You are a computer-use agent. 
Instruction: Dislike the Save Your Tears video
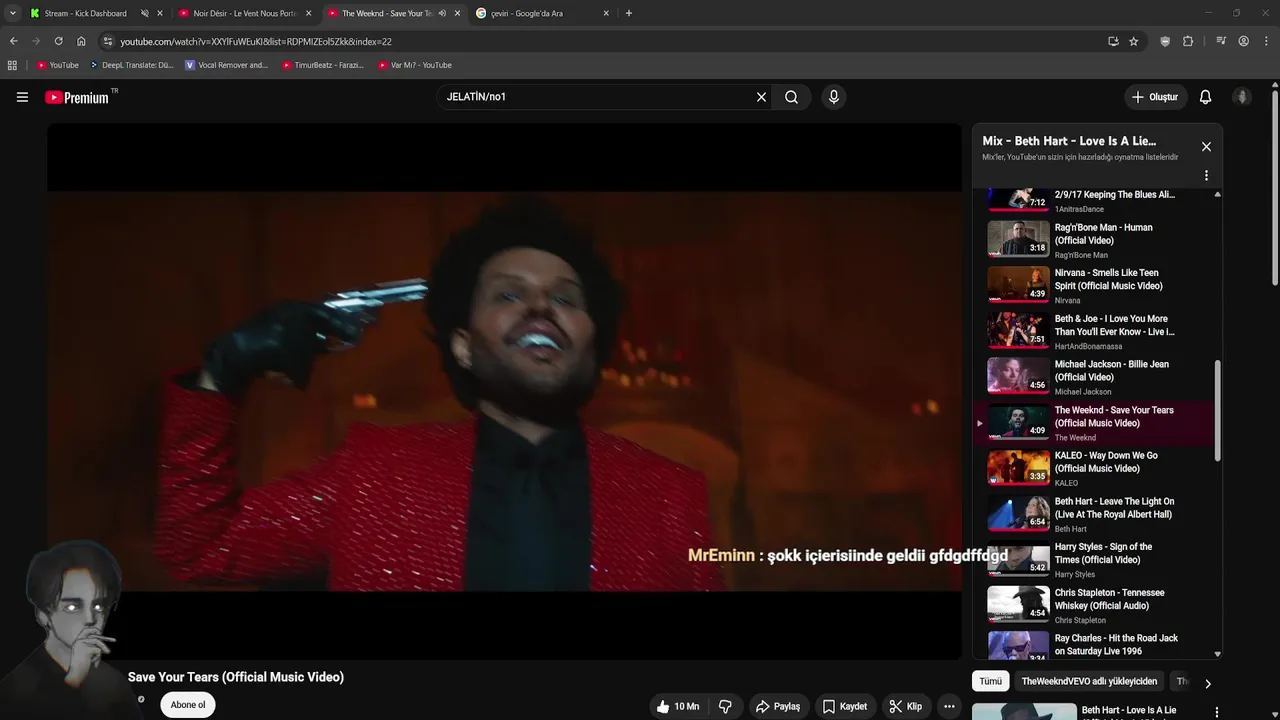725,706
